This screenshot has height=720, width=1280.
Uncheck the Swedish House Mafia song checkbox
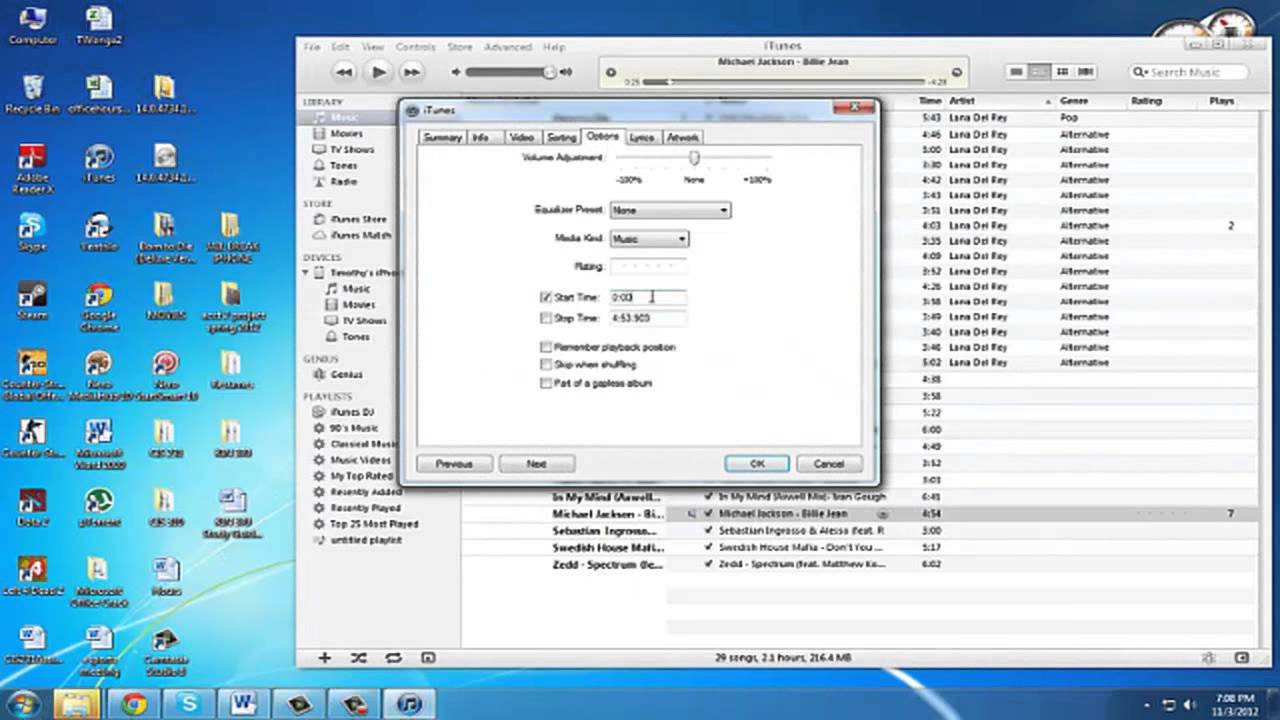(709, 548)
